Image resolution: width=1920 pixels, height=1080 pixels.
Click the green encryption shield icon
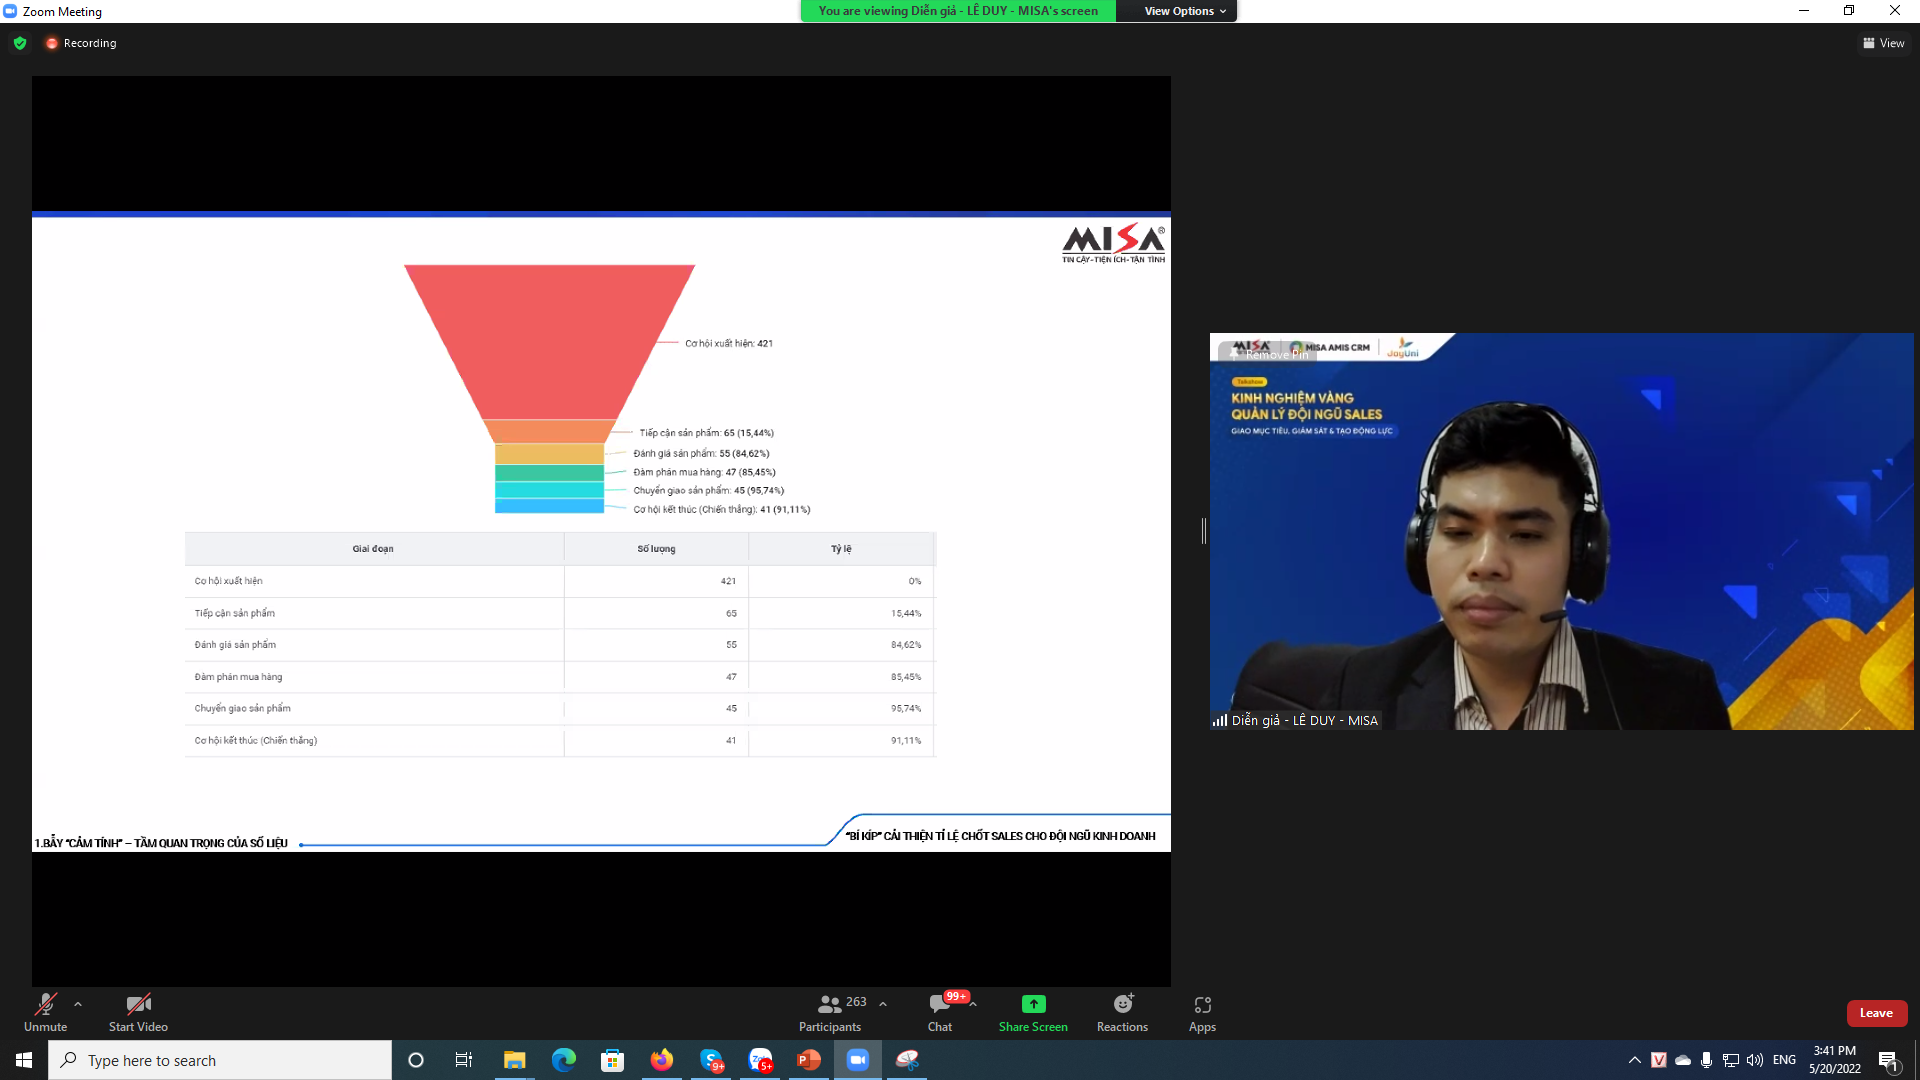point(20,43)
